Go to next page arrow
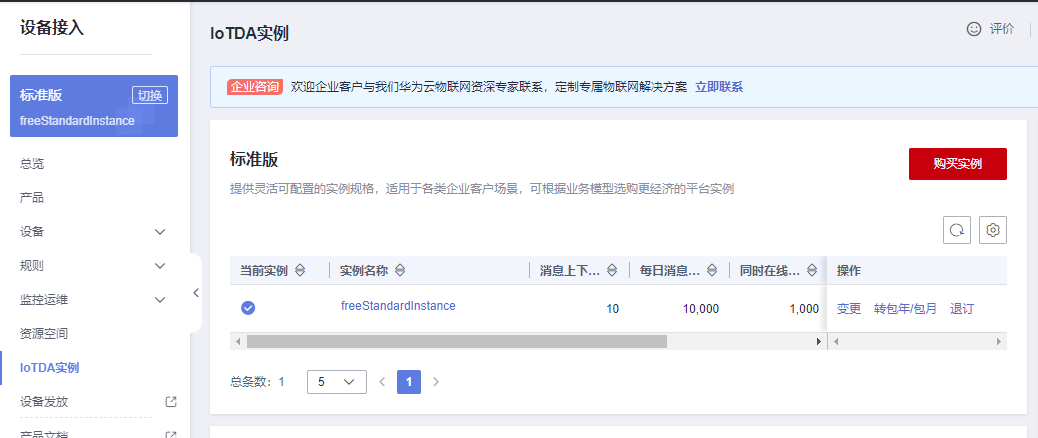Image resolution: width=1038 pixels, height=438 pixels. [436, 382]
